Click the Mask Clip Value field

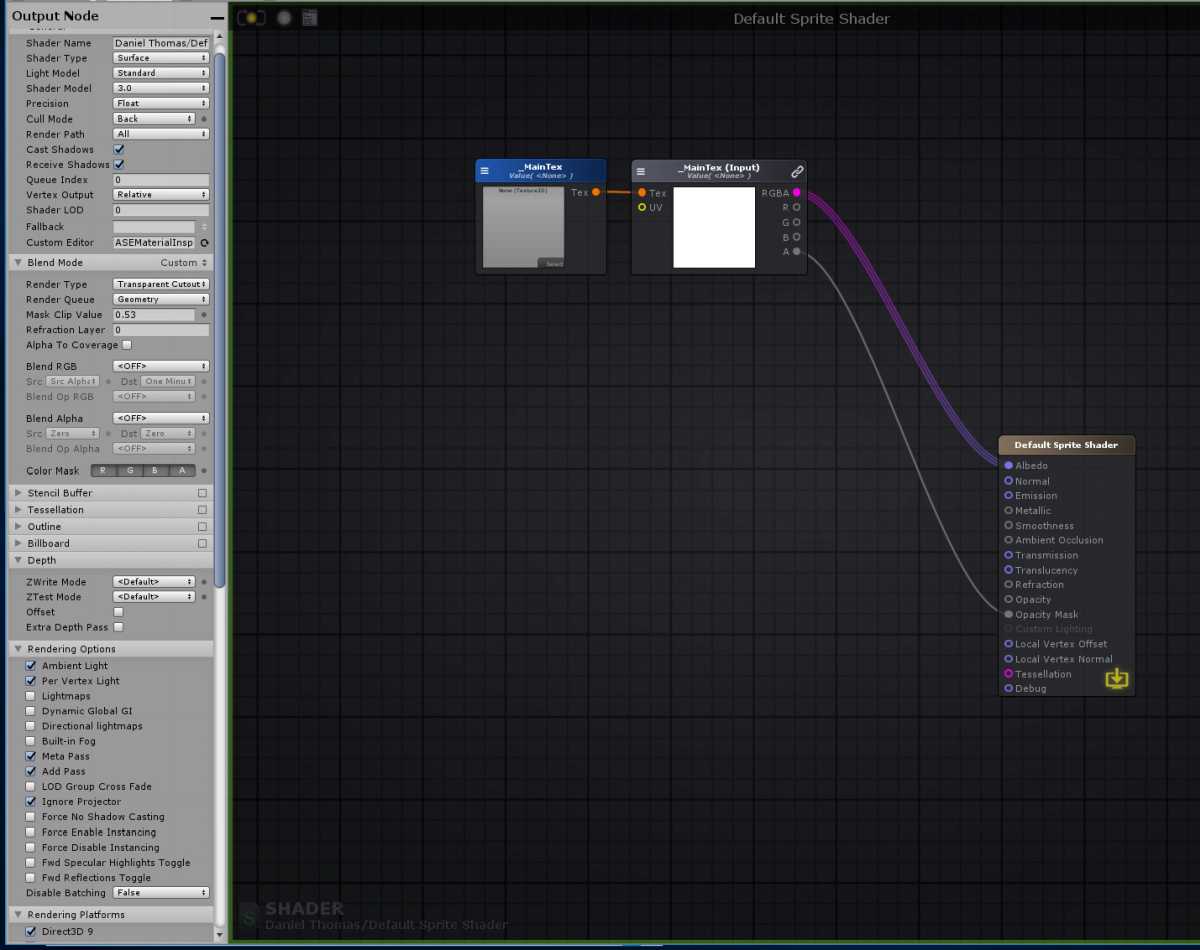(x=154, y=315)
